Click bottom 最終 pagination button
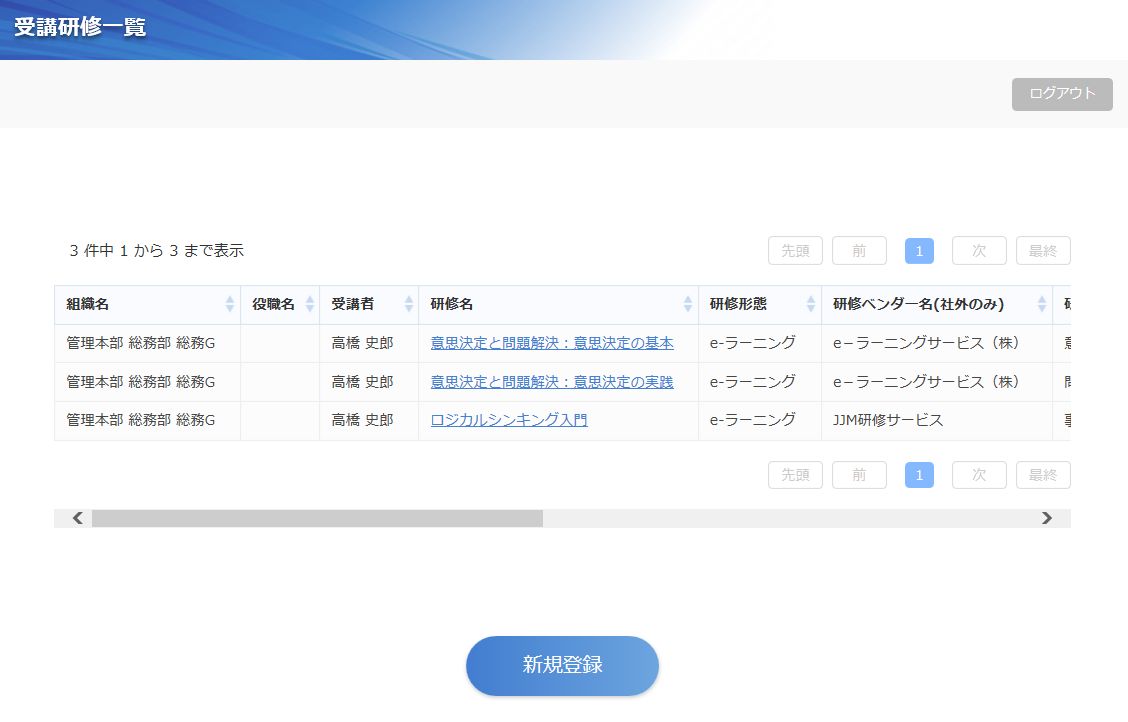This screenshot has width=1128, height=722. coord(1042,475)
